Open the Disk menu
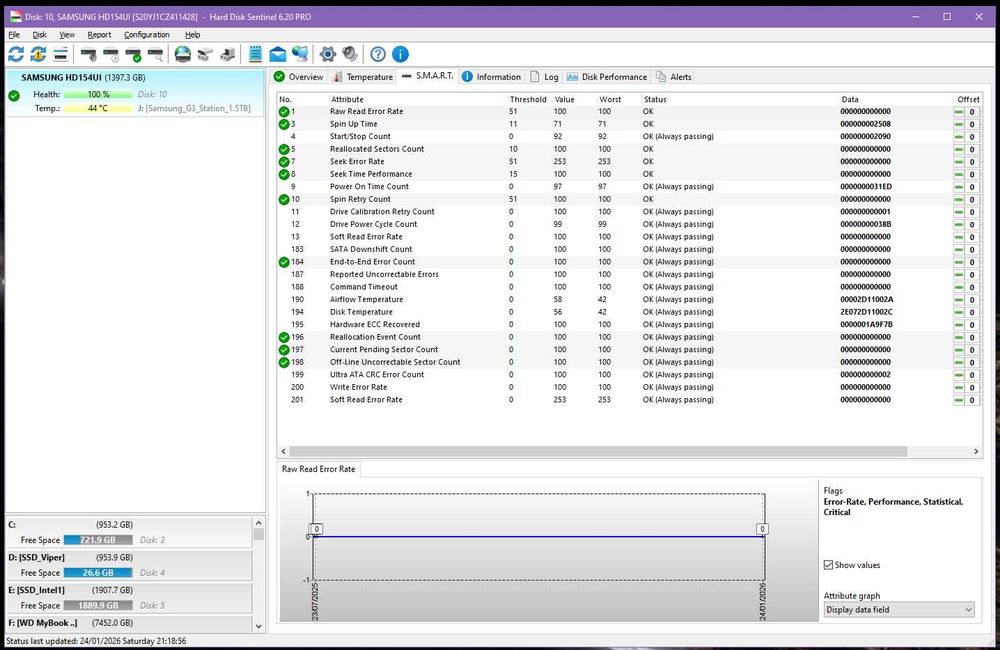Screen dimensions: 1000x650 coord(40,34)
